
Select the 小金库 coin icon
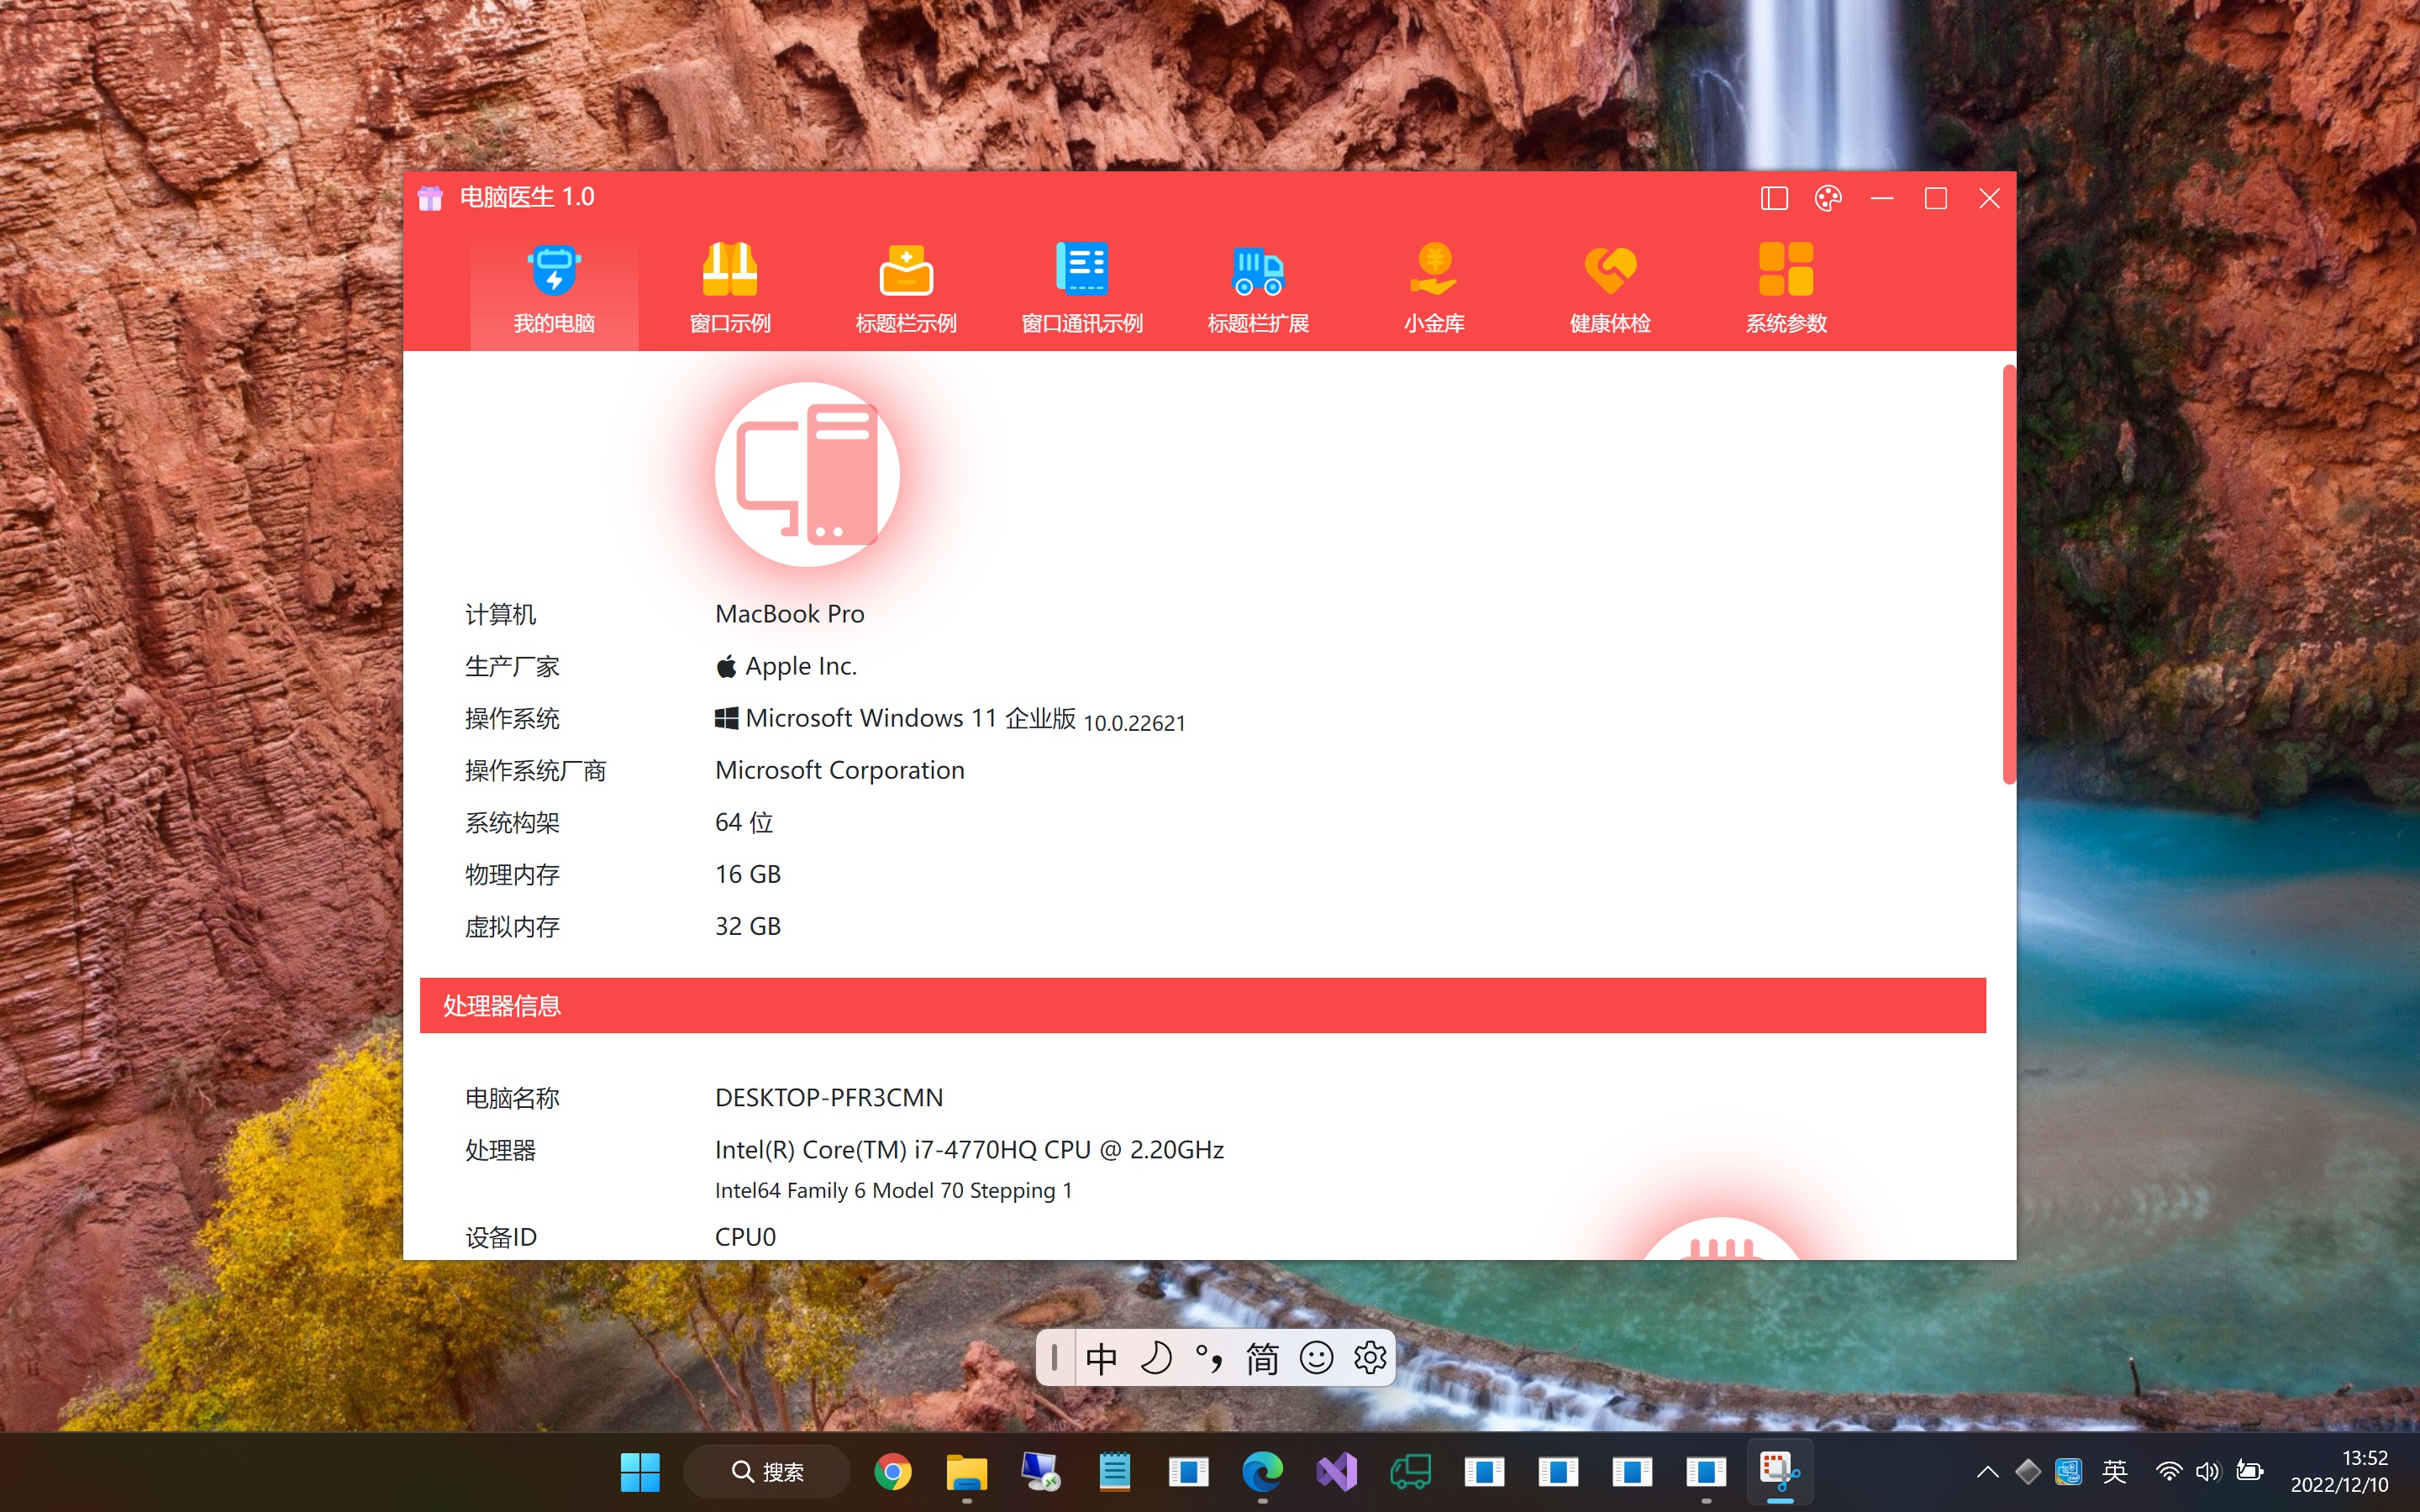tap(1434, 270)
